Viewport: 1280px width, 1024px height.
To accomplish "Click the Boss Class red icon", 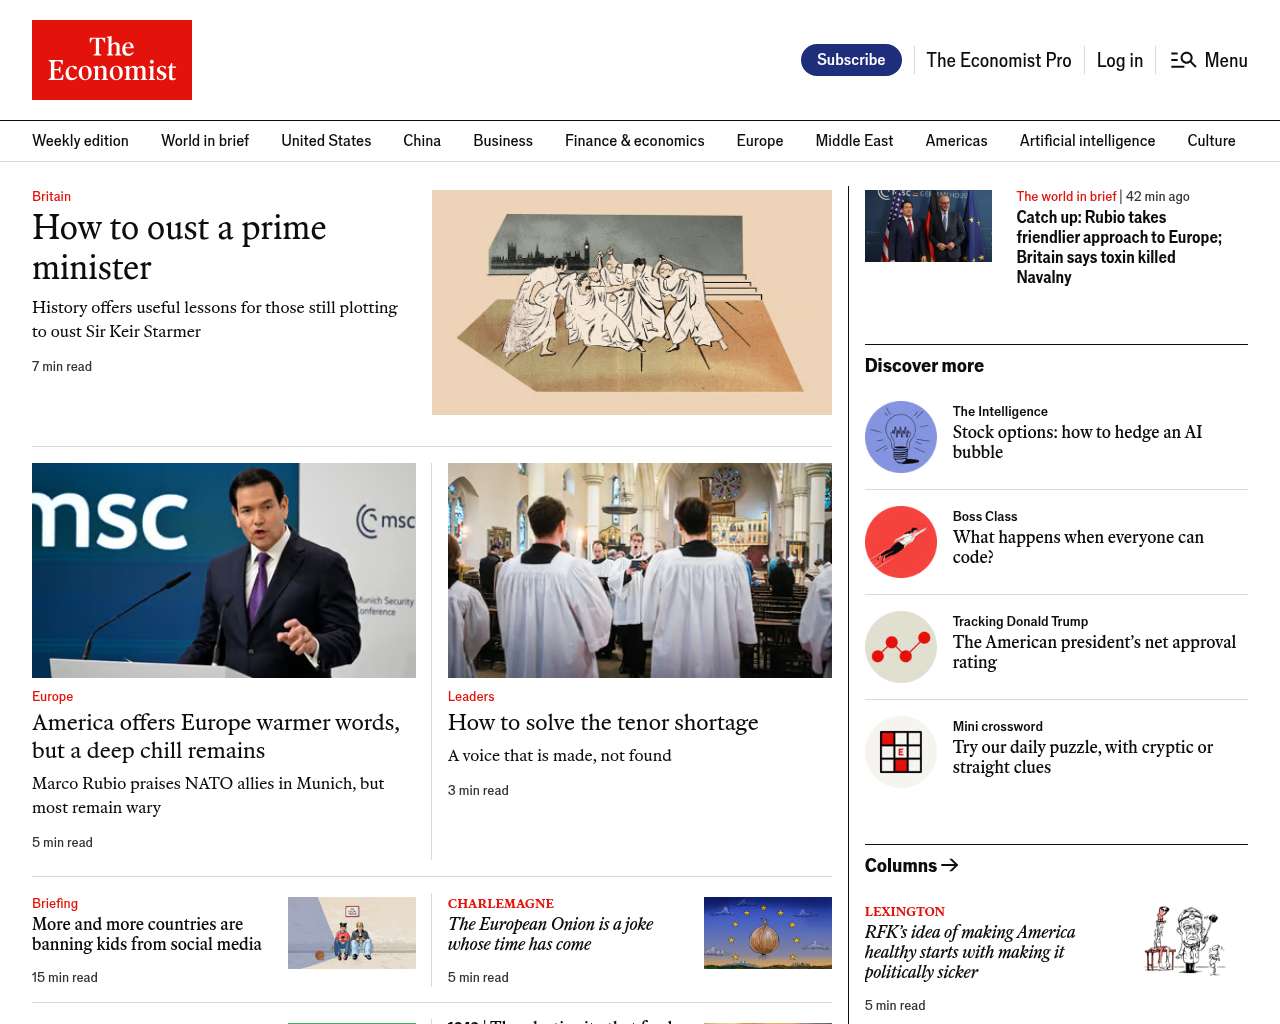I will coord(900,542).
